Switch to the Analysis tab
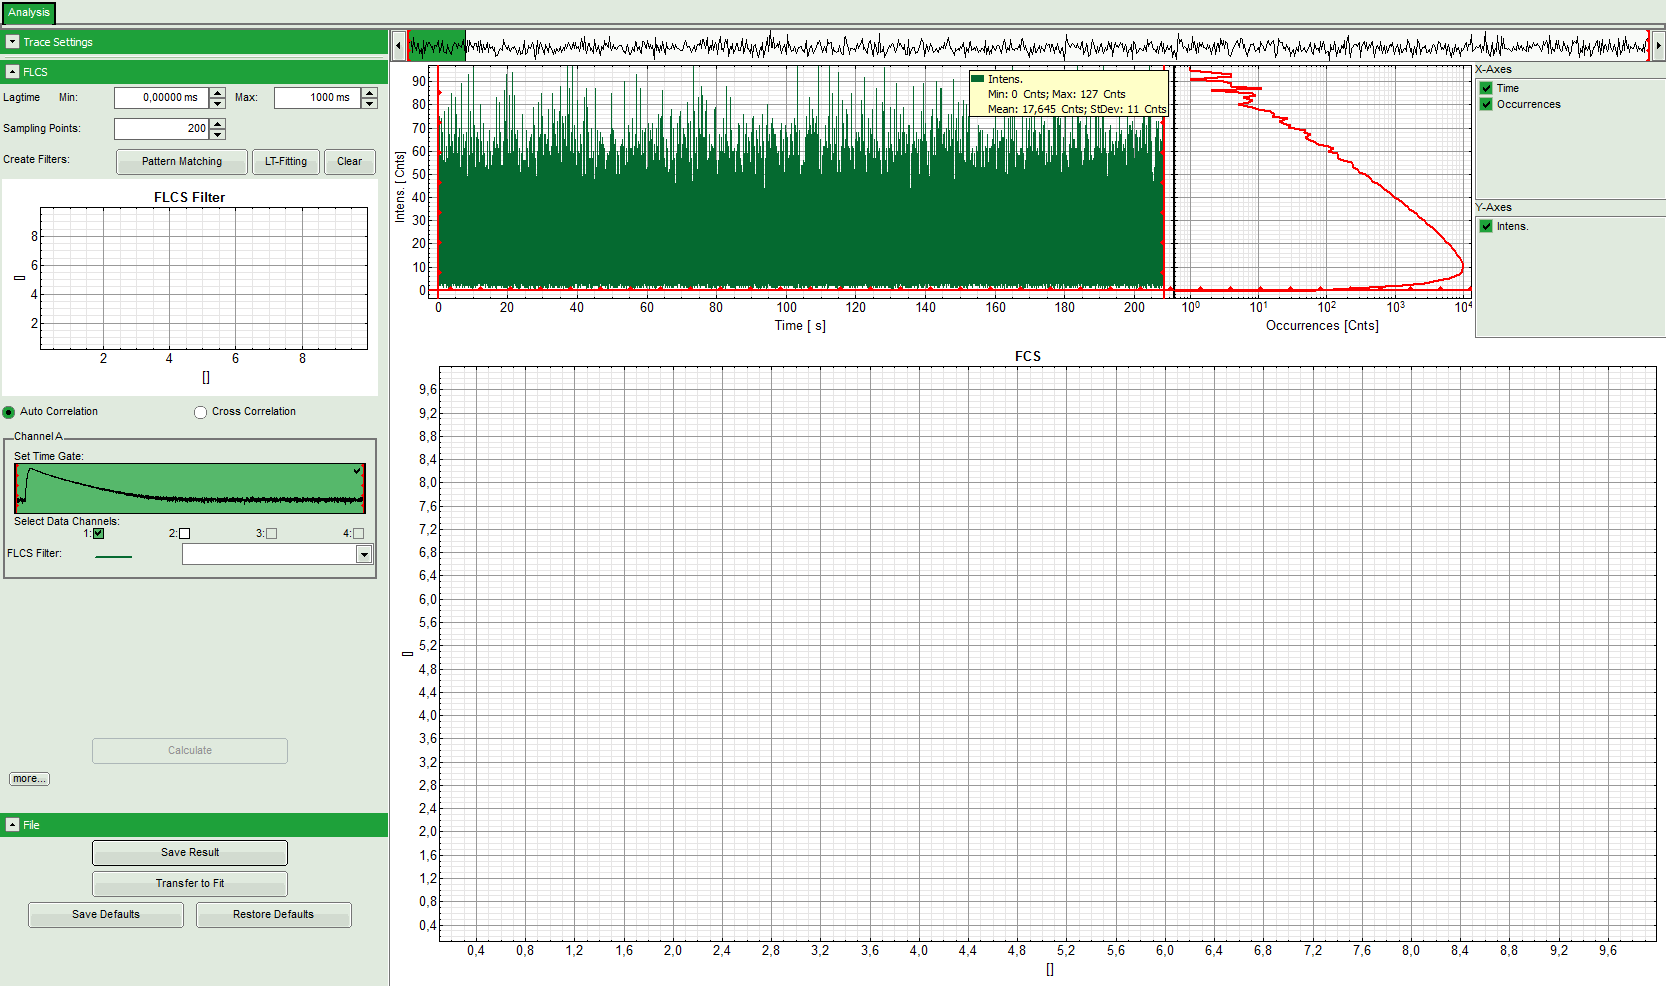 pos(28,13)
